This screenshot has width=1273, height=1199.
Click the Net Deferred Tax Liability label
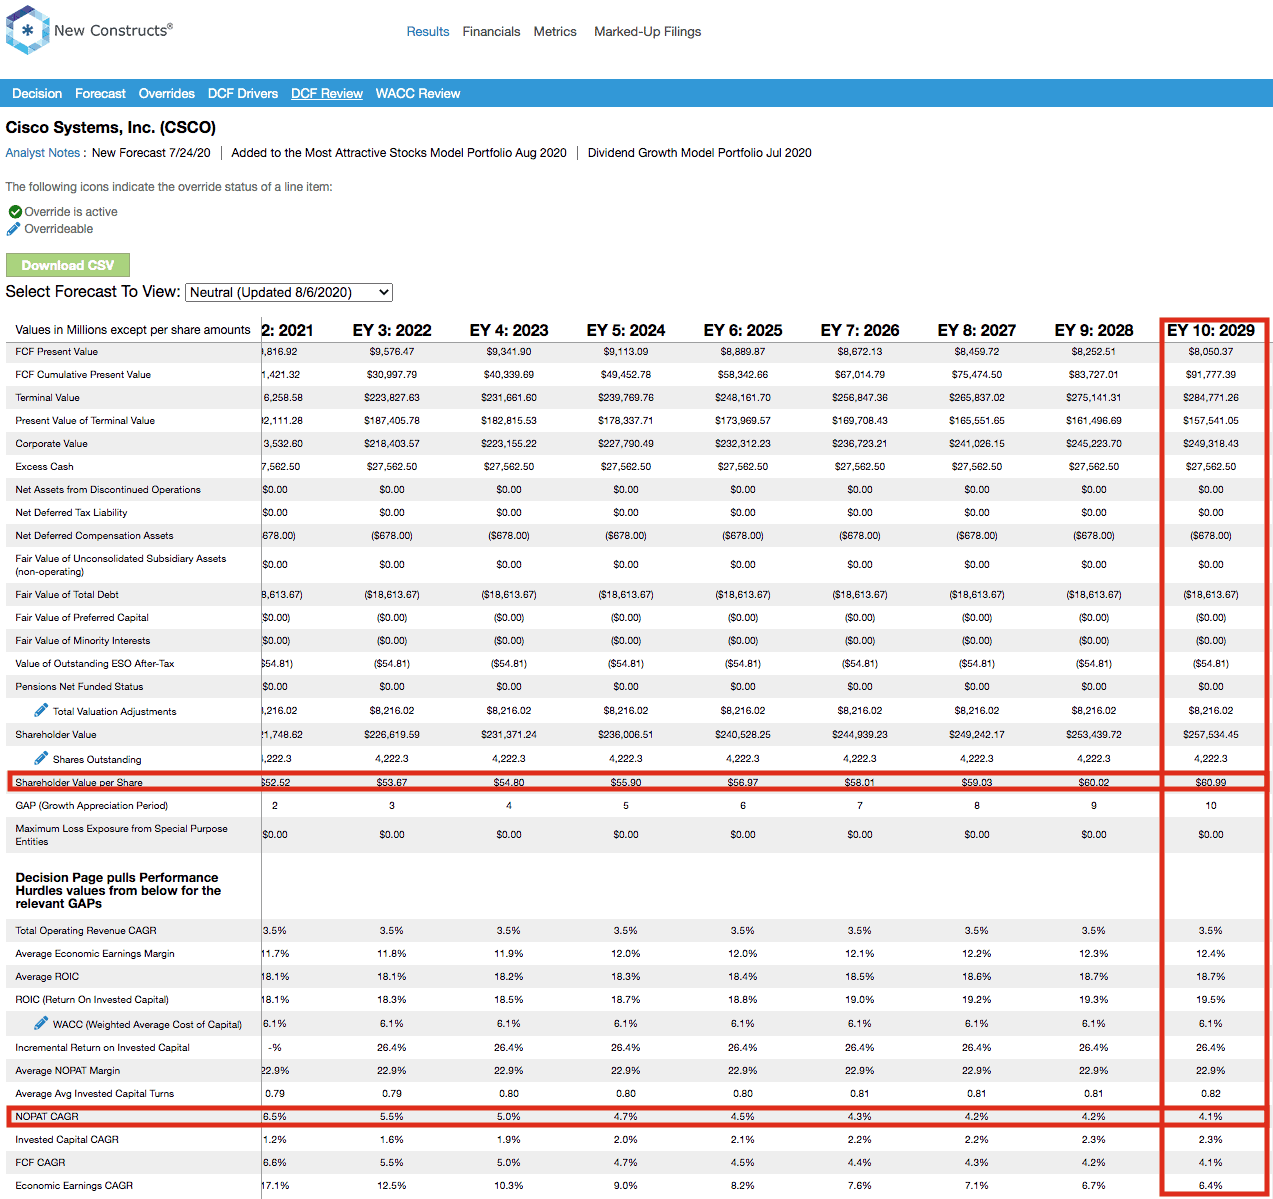(x=71, y=513)
